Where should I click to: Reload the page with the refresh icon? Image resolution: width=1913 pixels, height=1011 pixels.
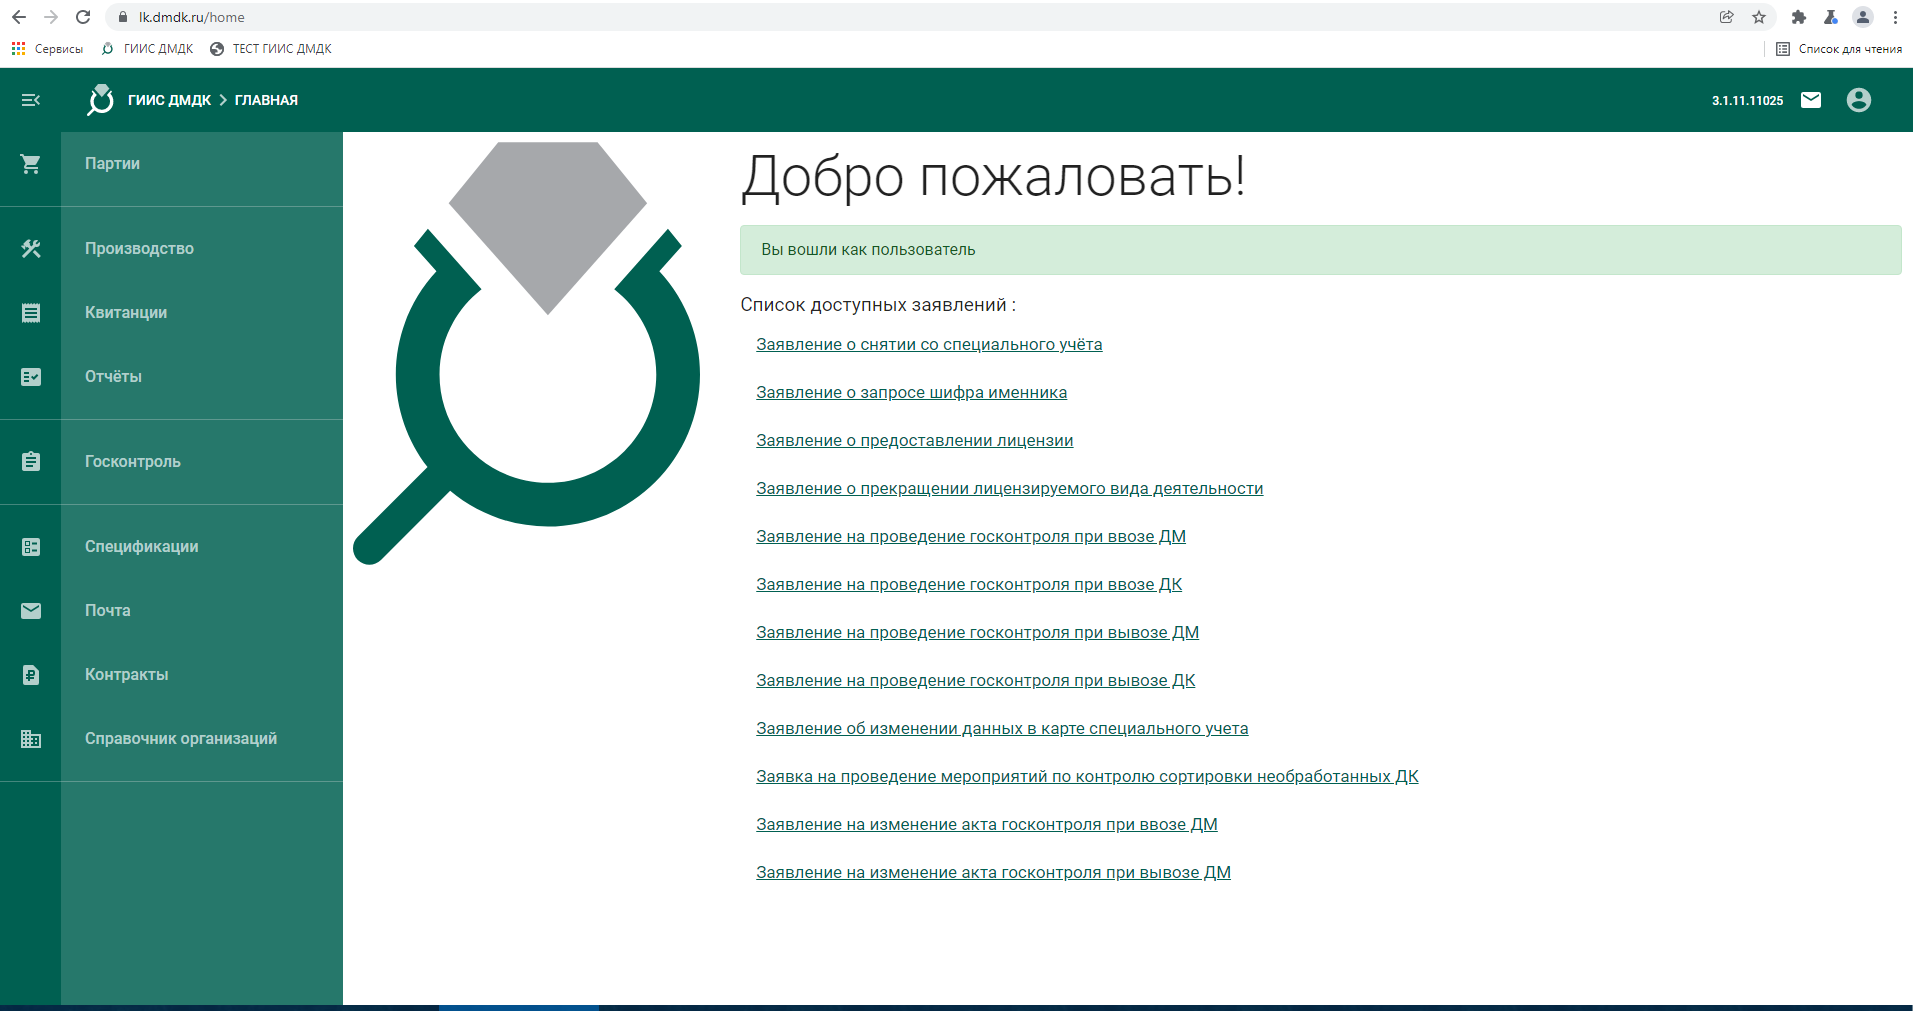click(83, 17)
